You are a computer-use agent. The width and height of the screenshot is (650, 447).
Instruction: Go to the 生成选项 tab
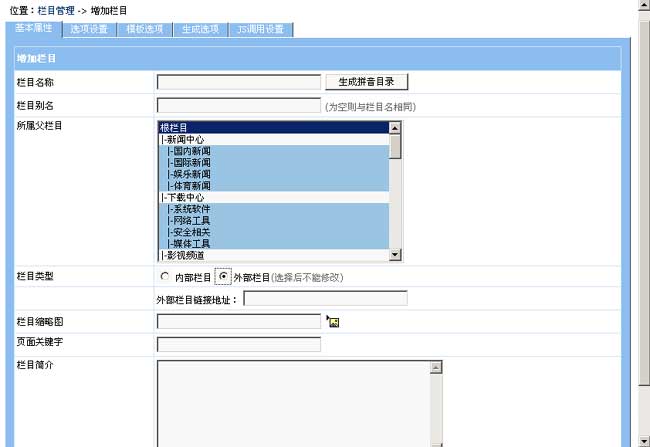[202, 29]
